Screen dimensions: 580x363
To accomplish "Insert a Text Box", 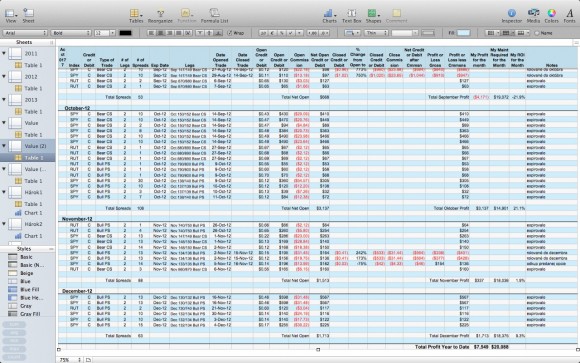I will coord(351,16).
